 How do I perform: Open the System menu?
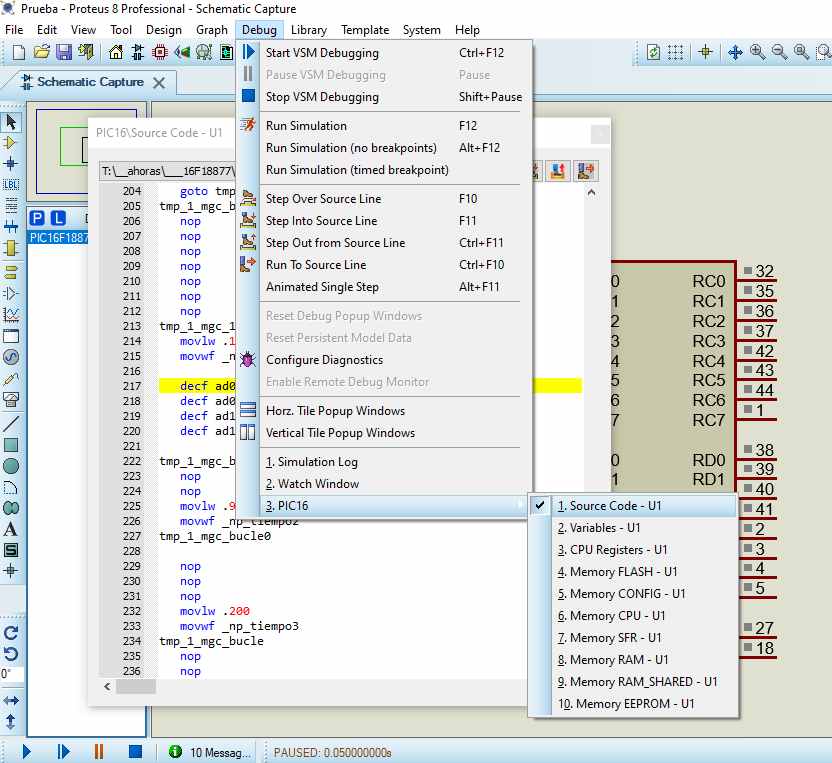click(421, 30)
